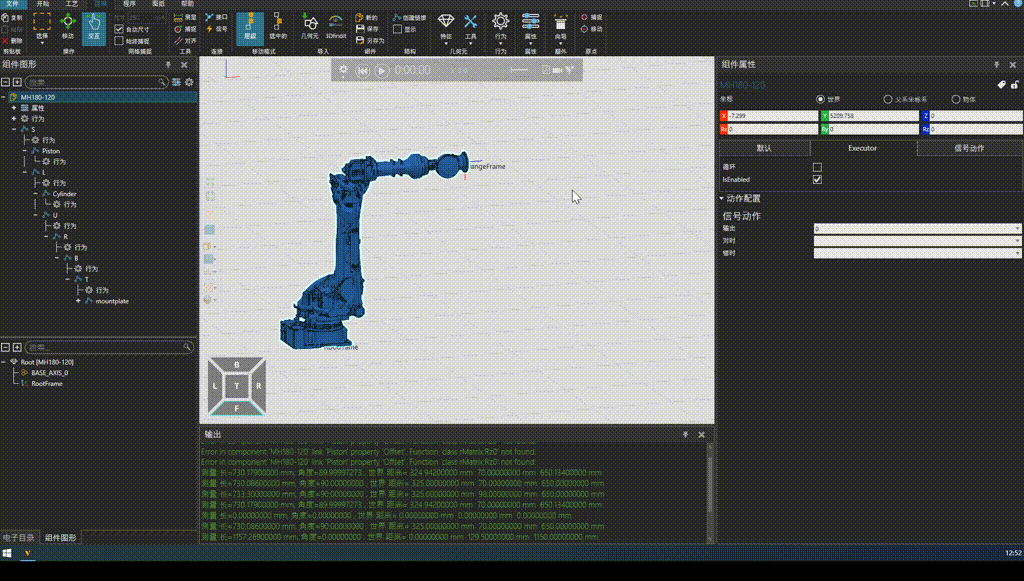
Task: Open settings gear in component graph panel
Action: coord(189,82)
